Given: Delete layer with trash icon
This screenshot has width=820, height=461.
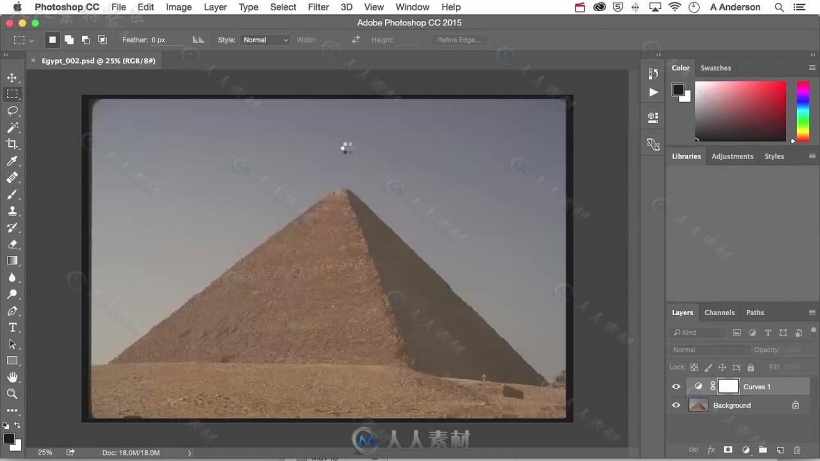Looking at the screenshot, I should point(797,450).
